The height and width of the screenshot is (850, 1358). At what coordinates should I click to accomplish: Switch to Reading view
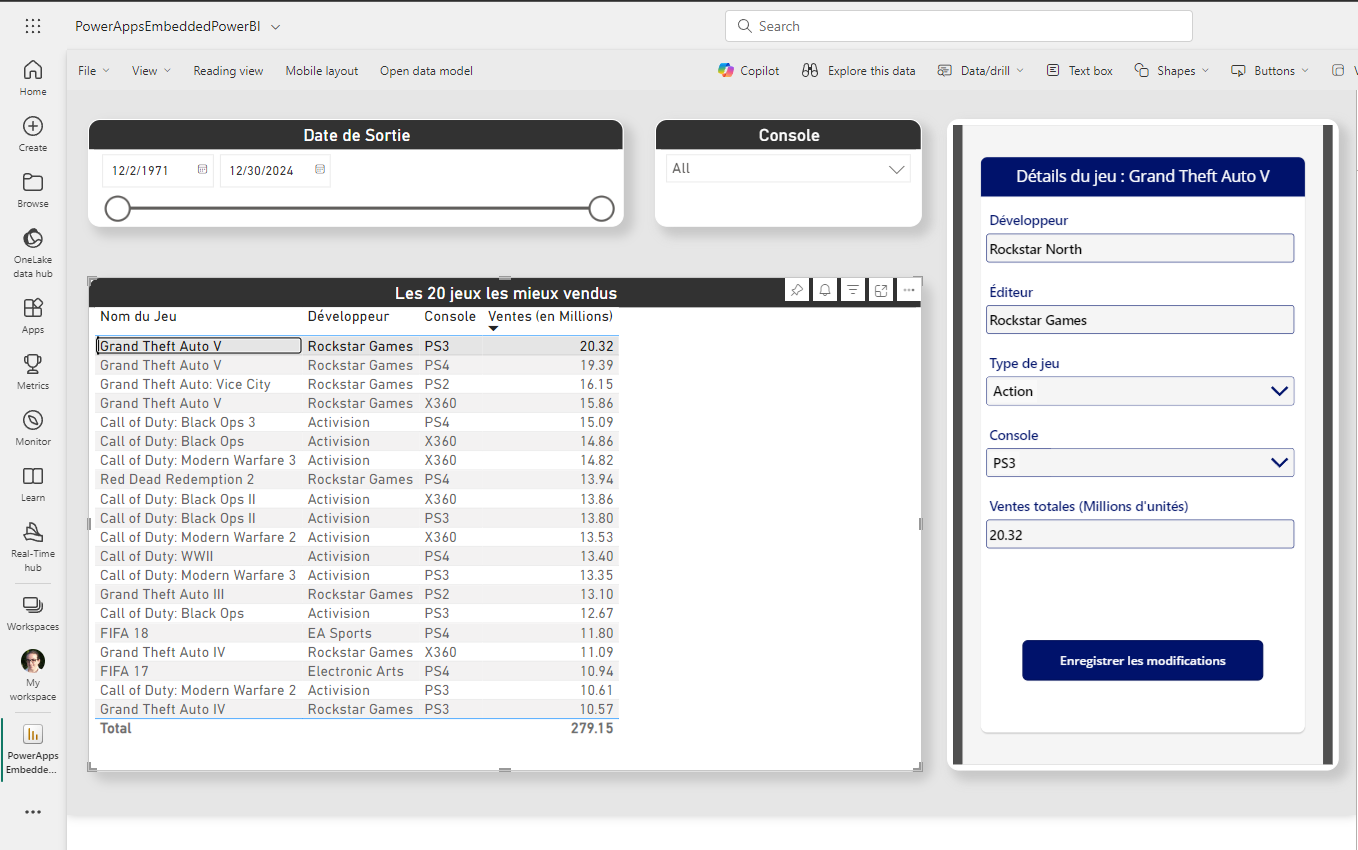[228, 71]
